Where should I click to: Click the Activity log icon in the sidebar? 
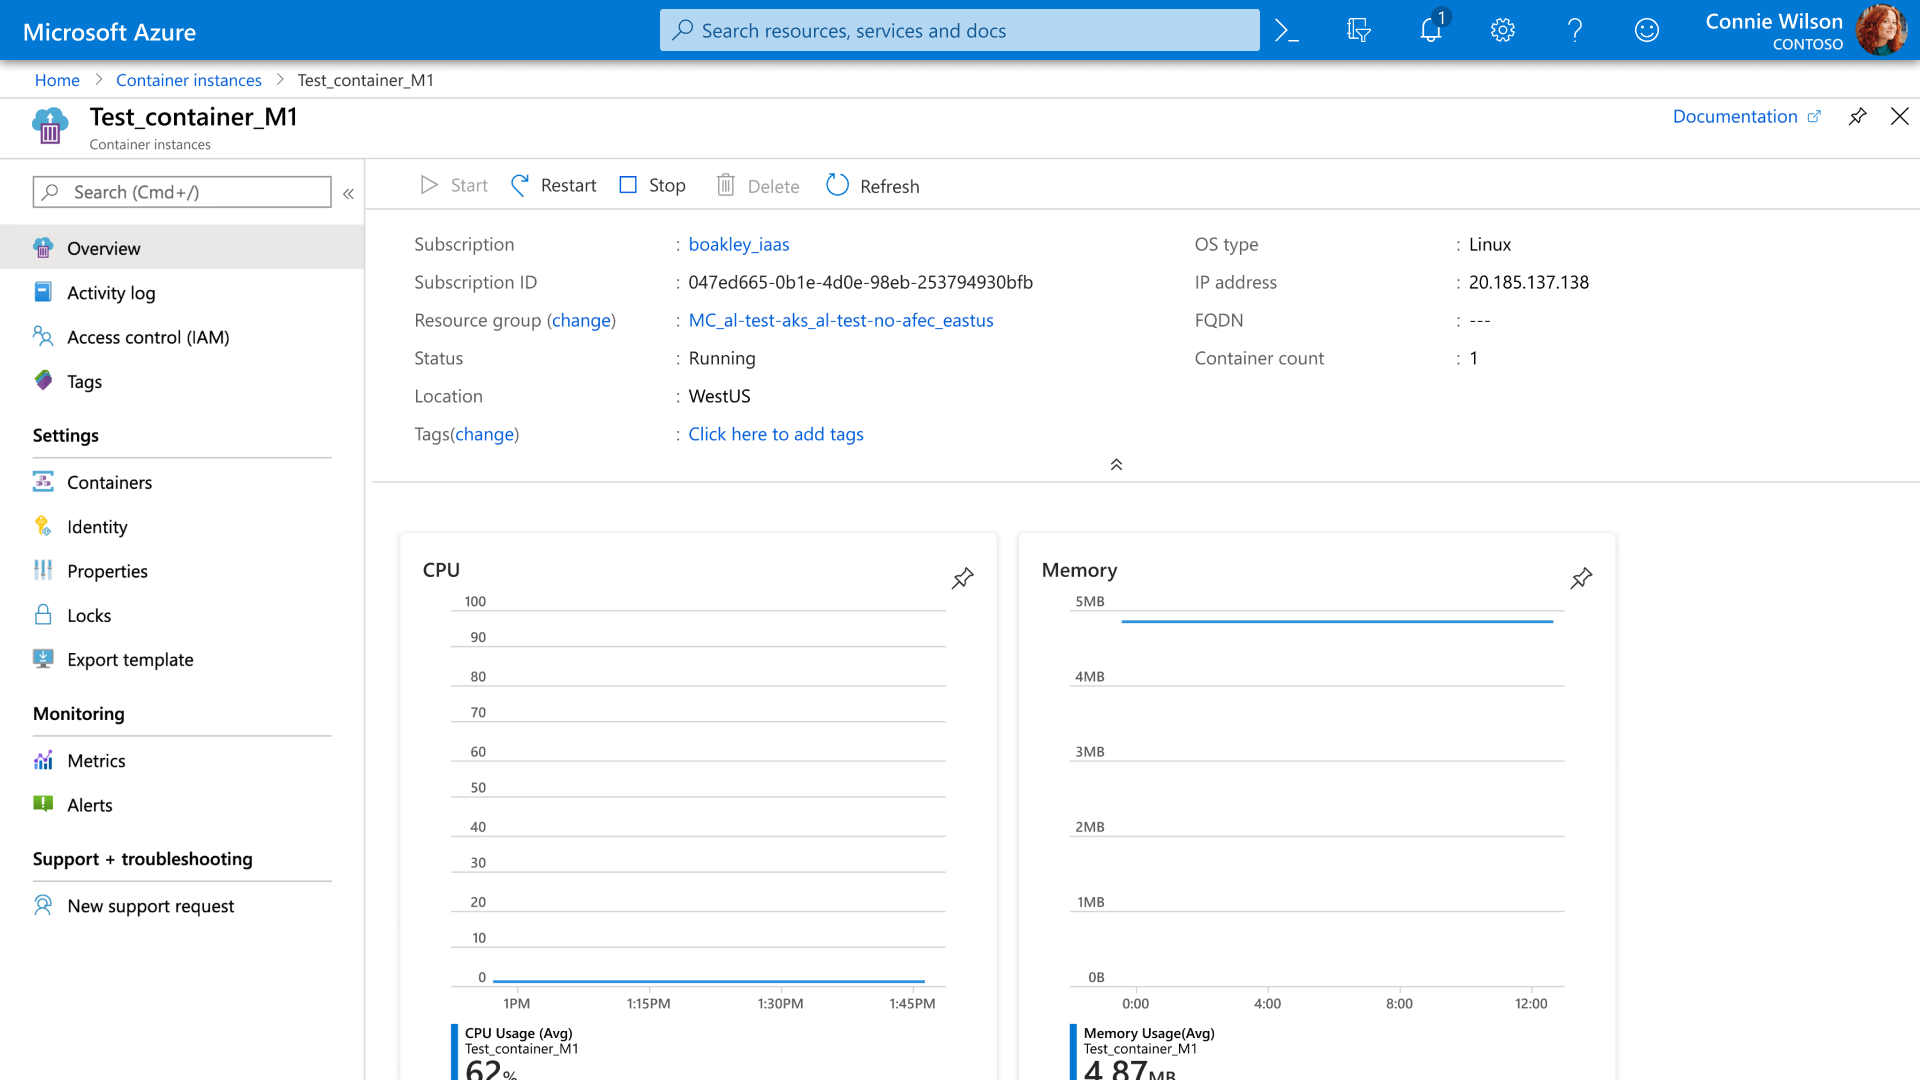43,292
